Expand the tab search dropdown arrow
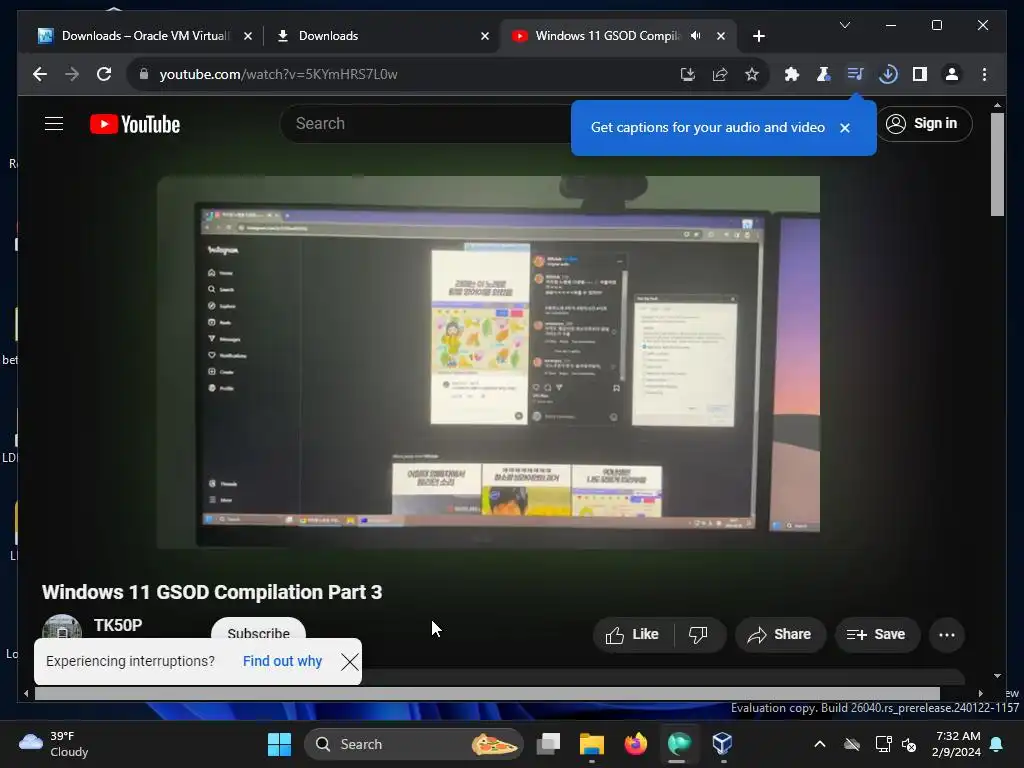Screen dimensions: 1024x768 844,25
